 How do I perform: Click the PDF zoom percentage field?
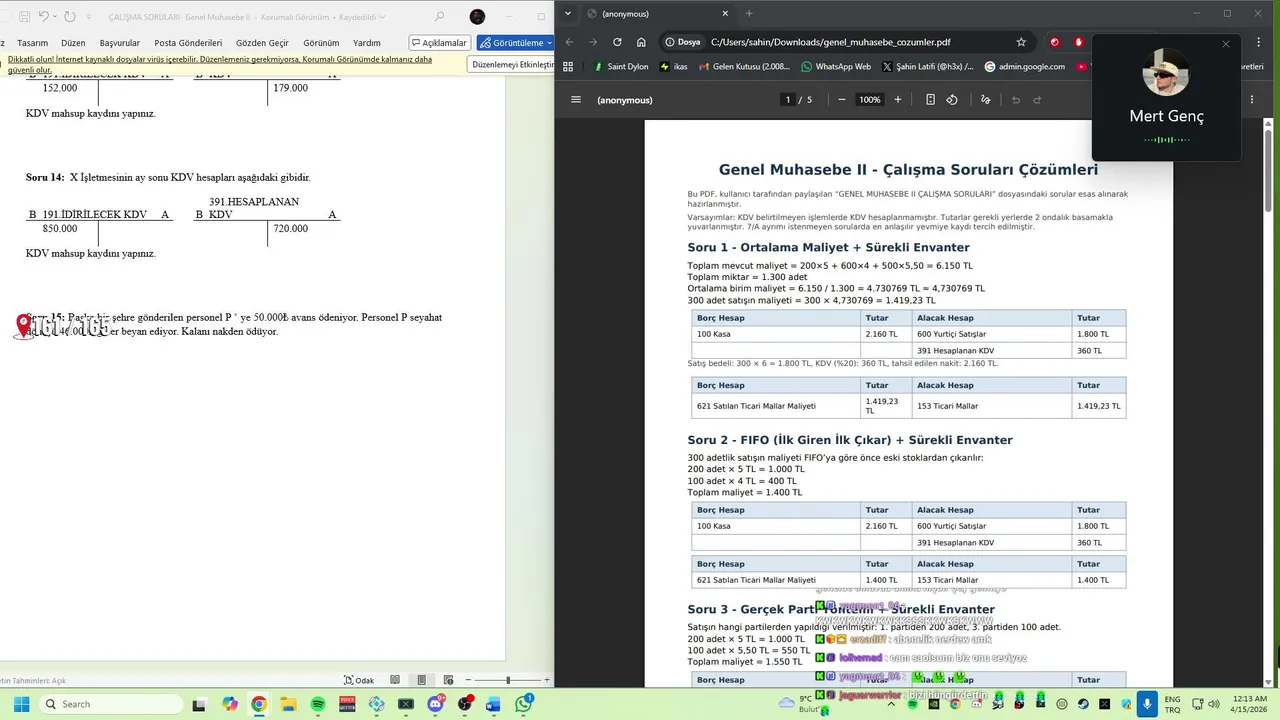coord(870,100)
